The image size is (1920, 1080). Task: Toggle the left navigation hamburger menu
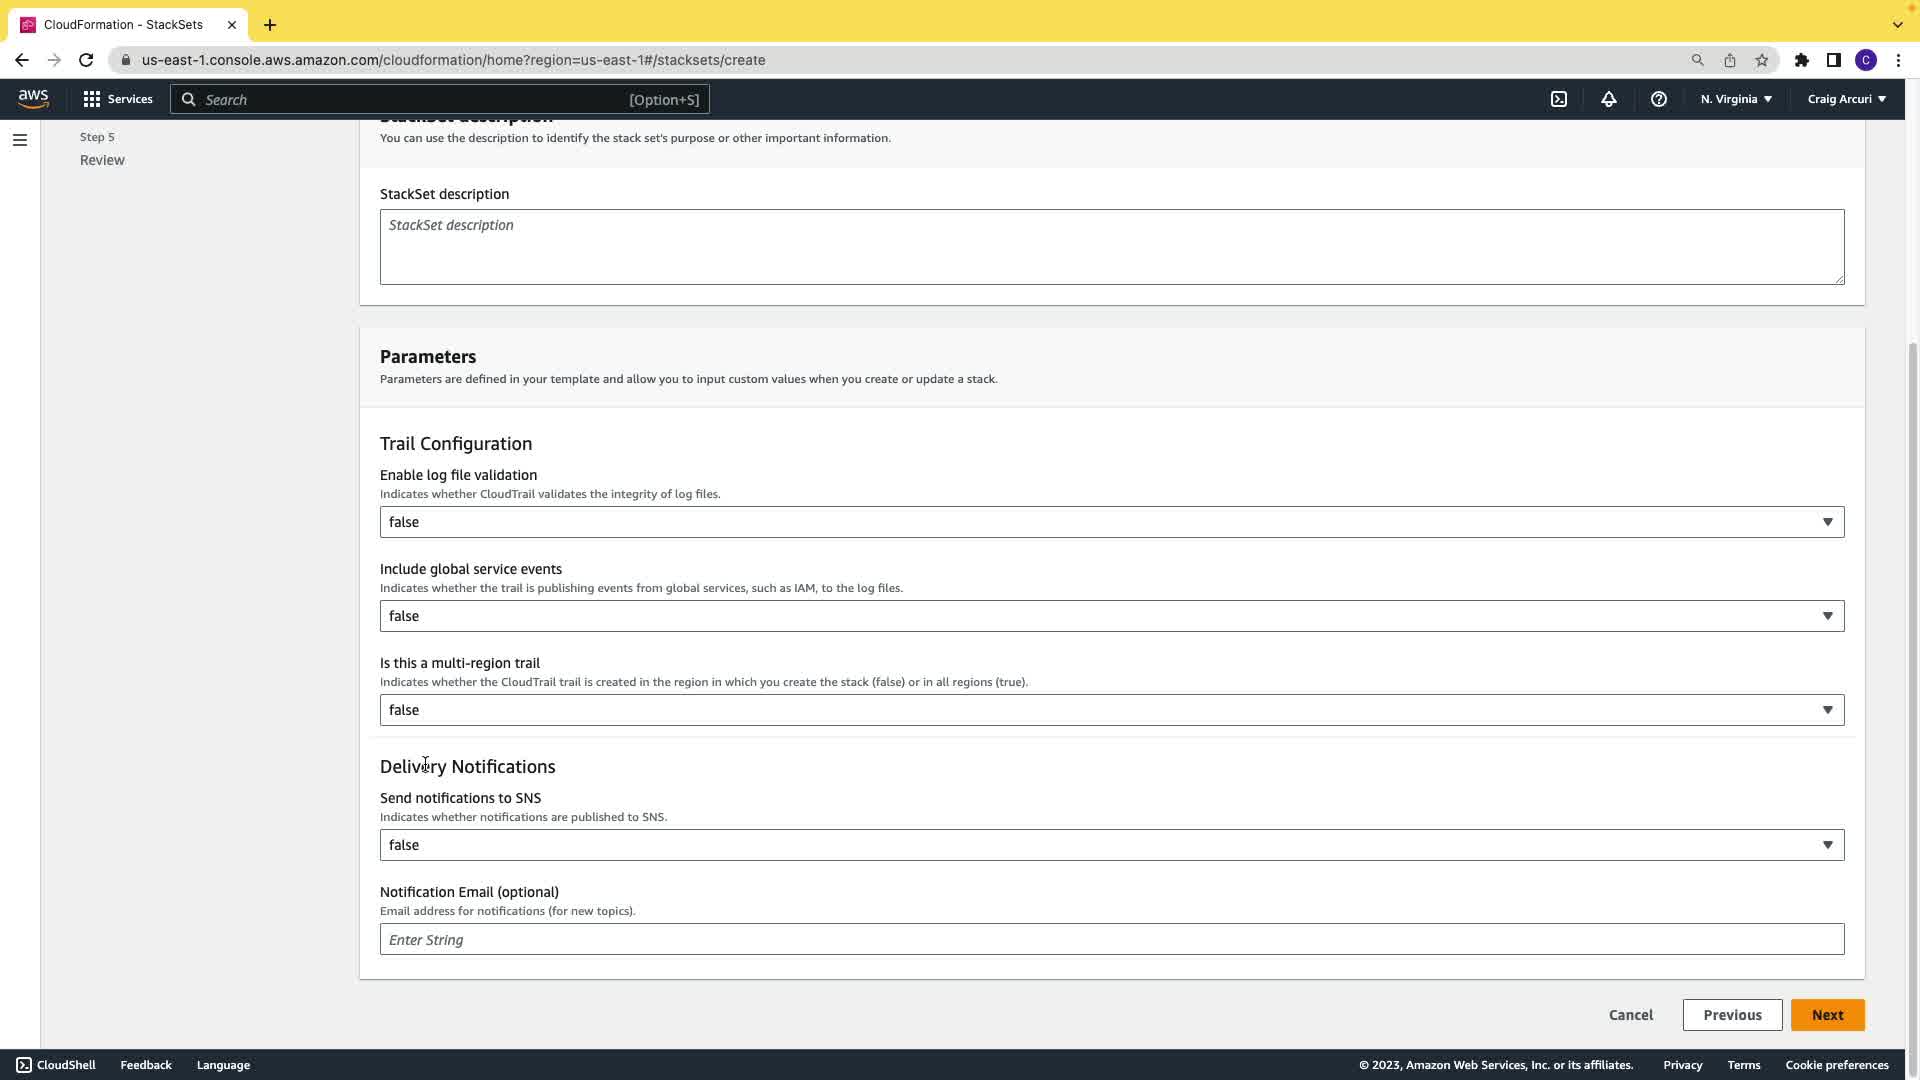tap(20, 140)
